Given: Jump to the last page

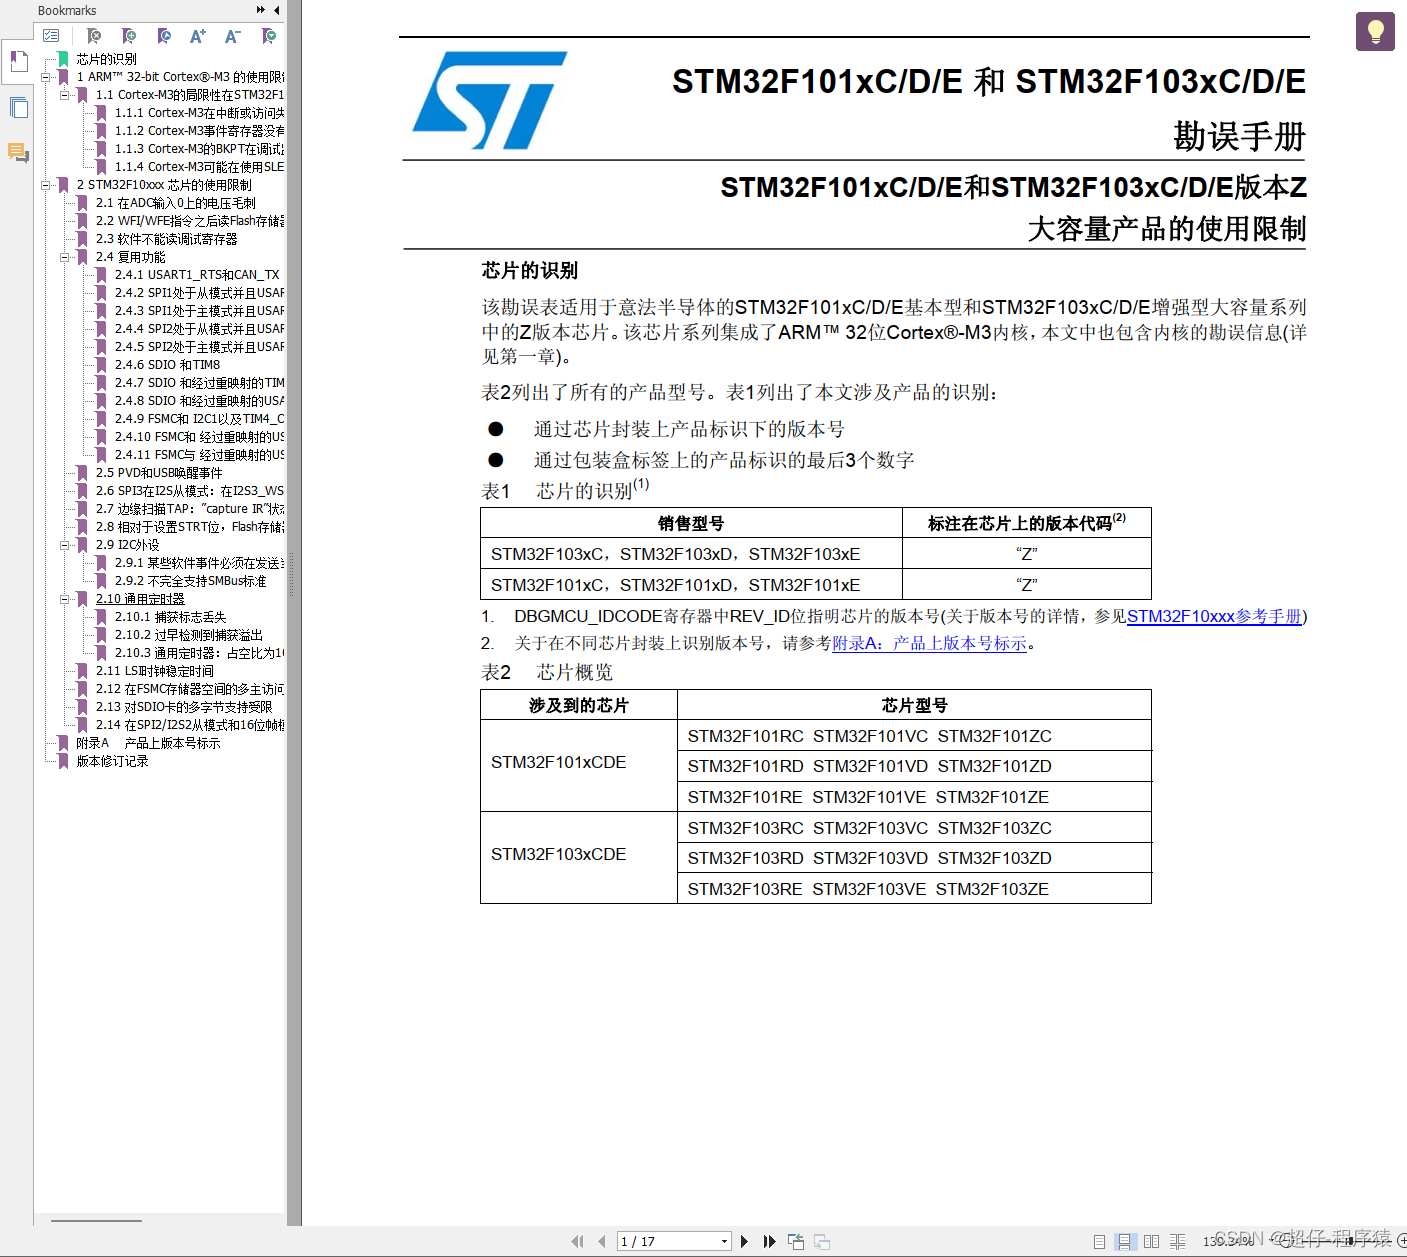Looking at the screenshot, I should click(x=769, y=1241).
